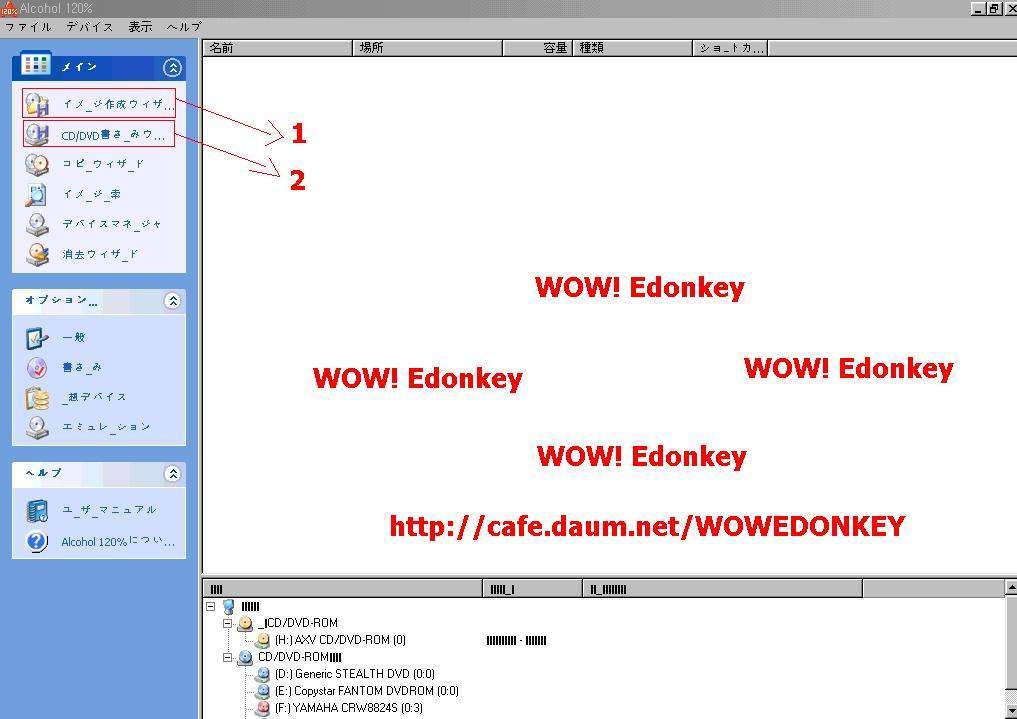The height and width of the screenshot is (719, 1017).
Task: Click the Alcohol 120% title bar icon
Action: tap(8, 8)
